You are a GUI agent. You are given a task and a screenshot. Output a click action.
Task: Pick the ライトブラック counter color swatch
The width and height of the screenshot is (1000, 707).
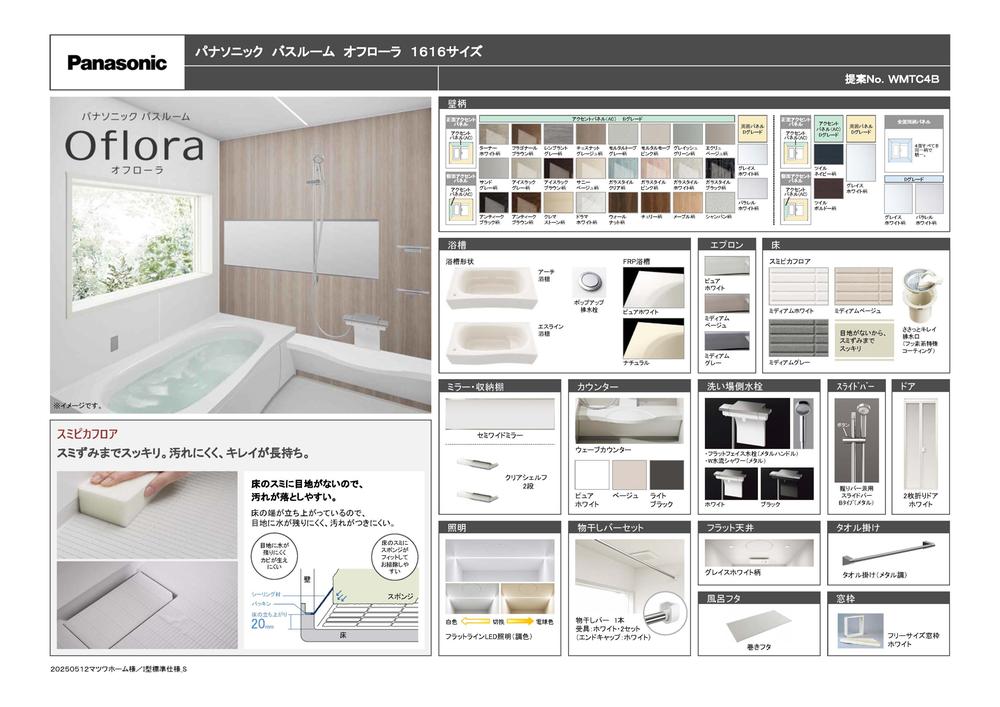click(667, 474)
